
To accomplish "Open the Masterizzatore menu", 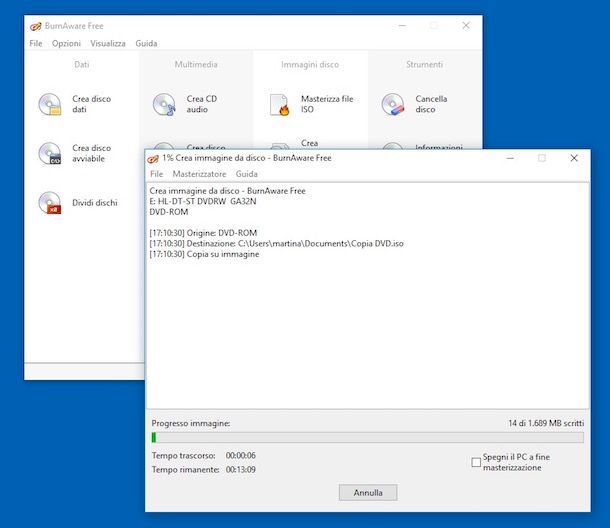I will pyautogui.click(x=199, y=174).
